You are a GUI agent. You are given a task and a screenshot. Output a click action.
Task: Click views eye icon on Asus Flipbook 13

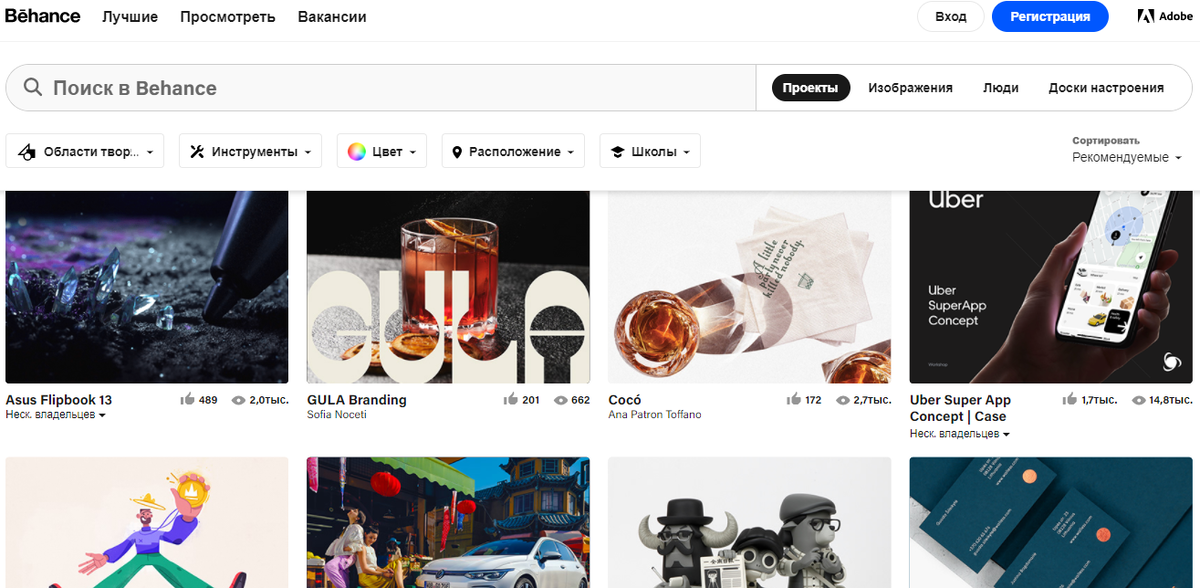click(238, 400)
